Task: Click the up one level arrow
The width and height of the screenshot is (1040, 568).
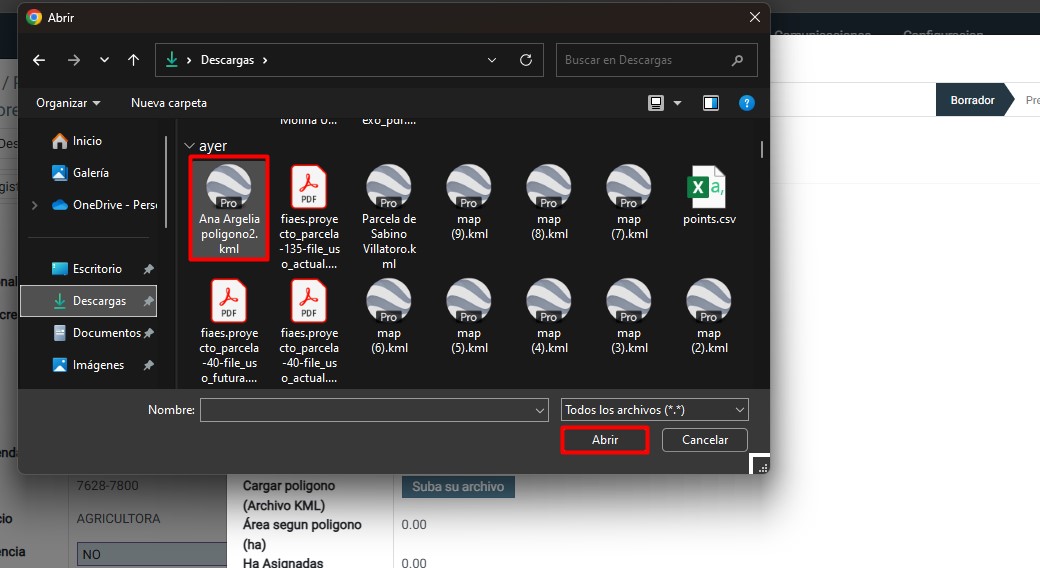Action: [134, 60]
